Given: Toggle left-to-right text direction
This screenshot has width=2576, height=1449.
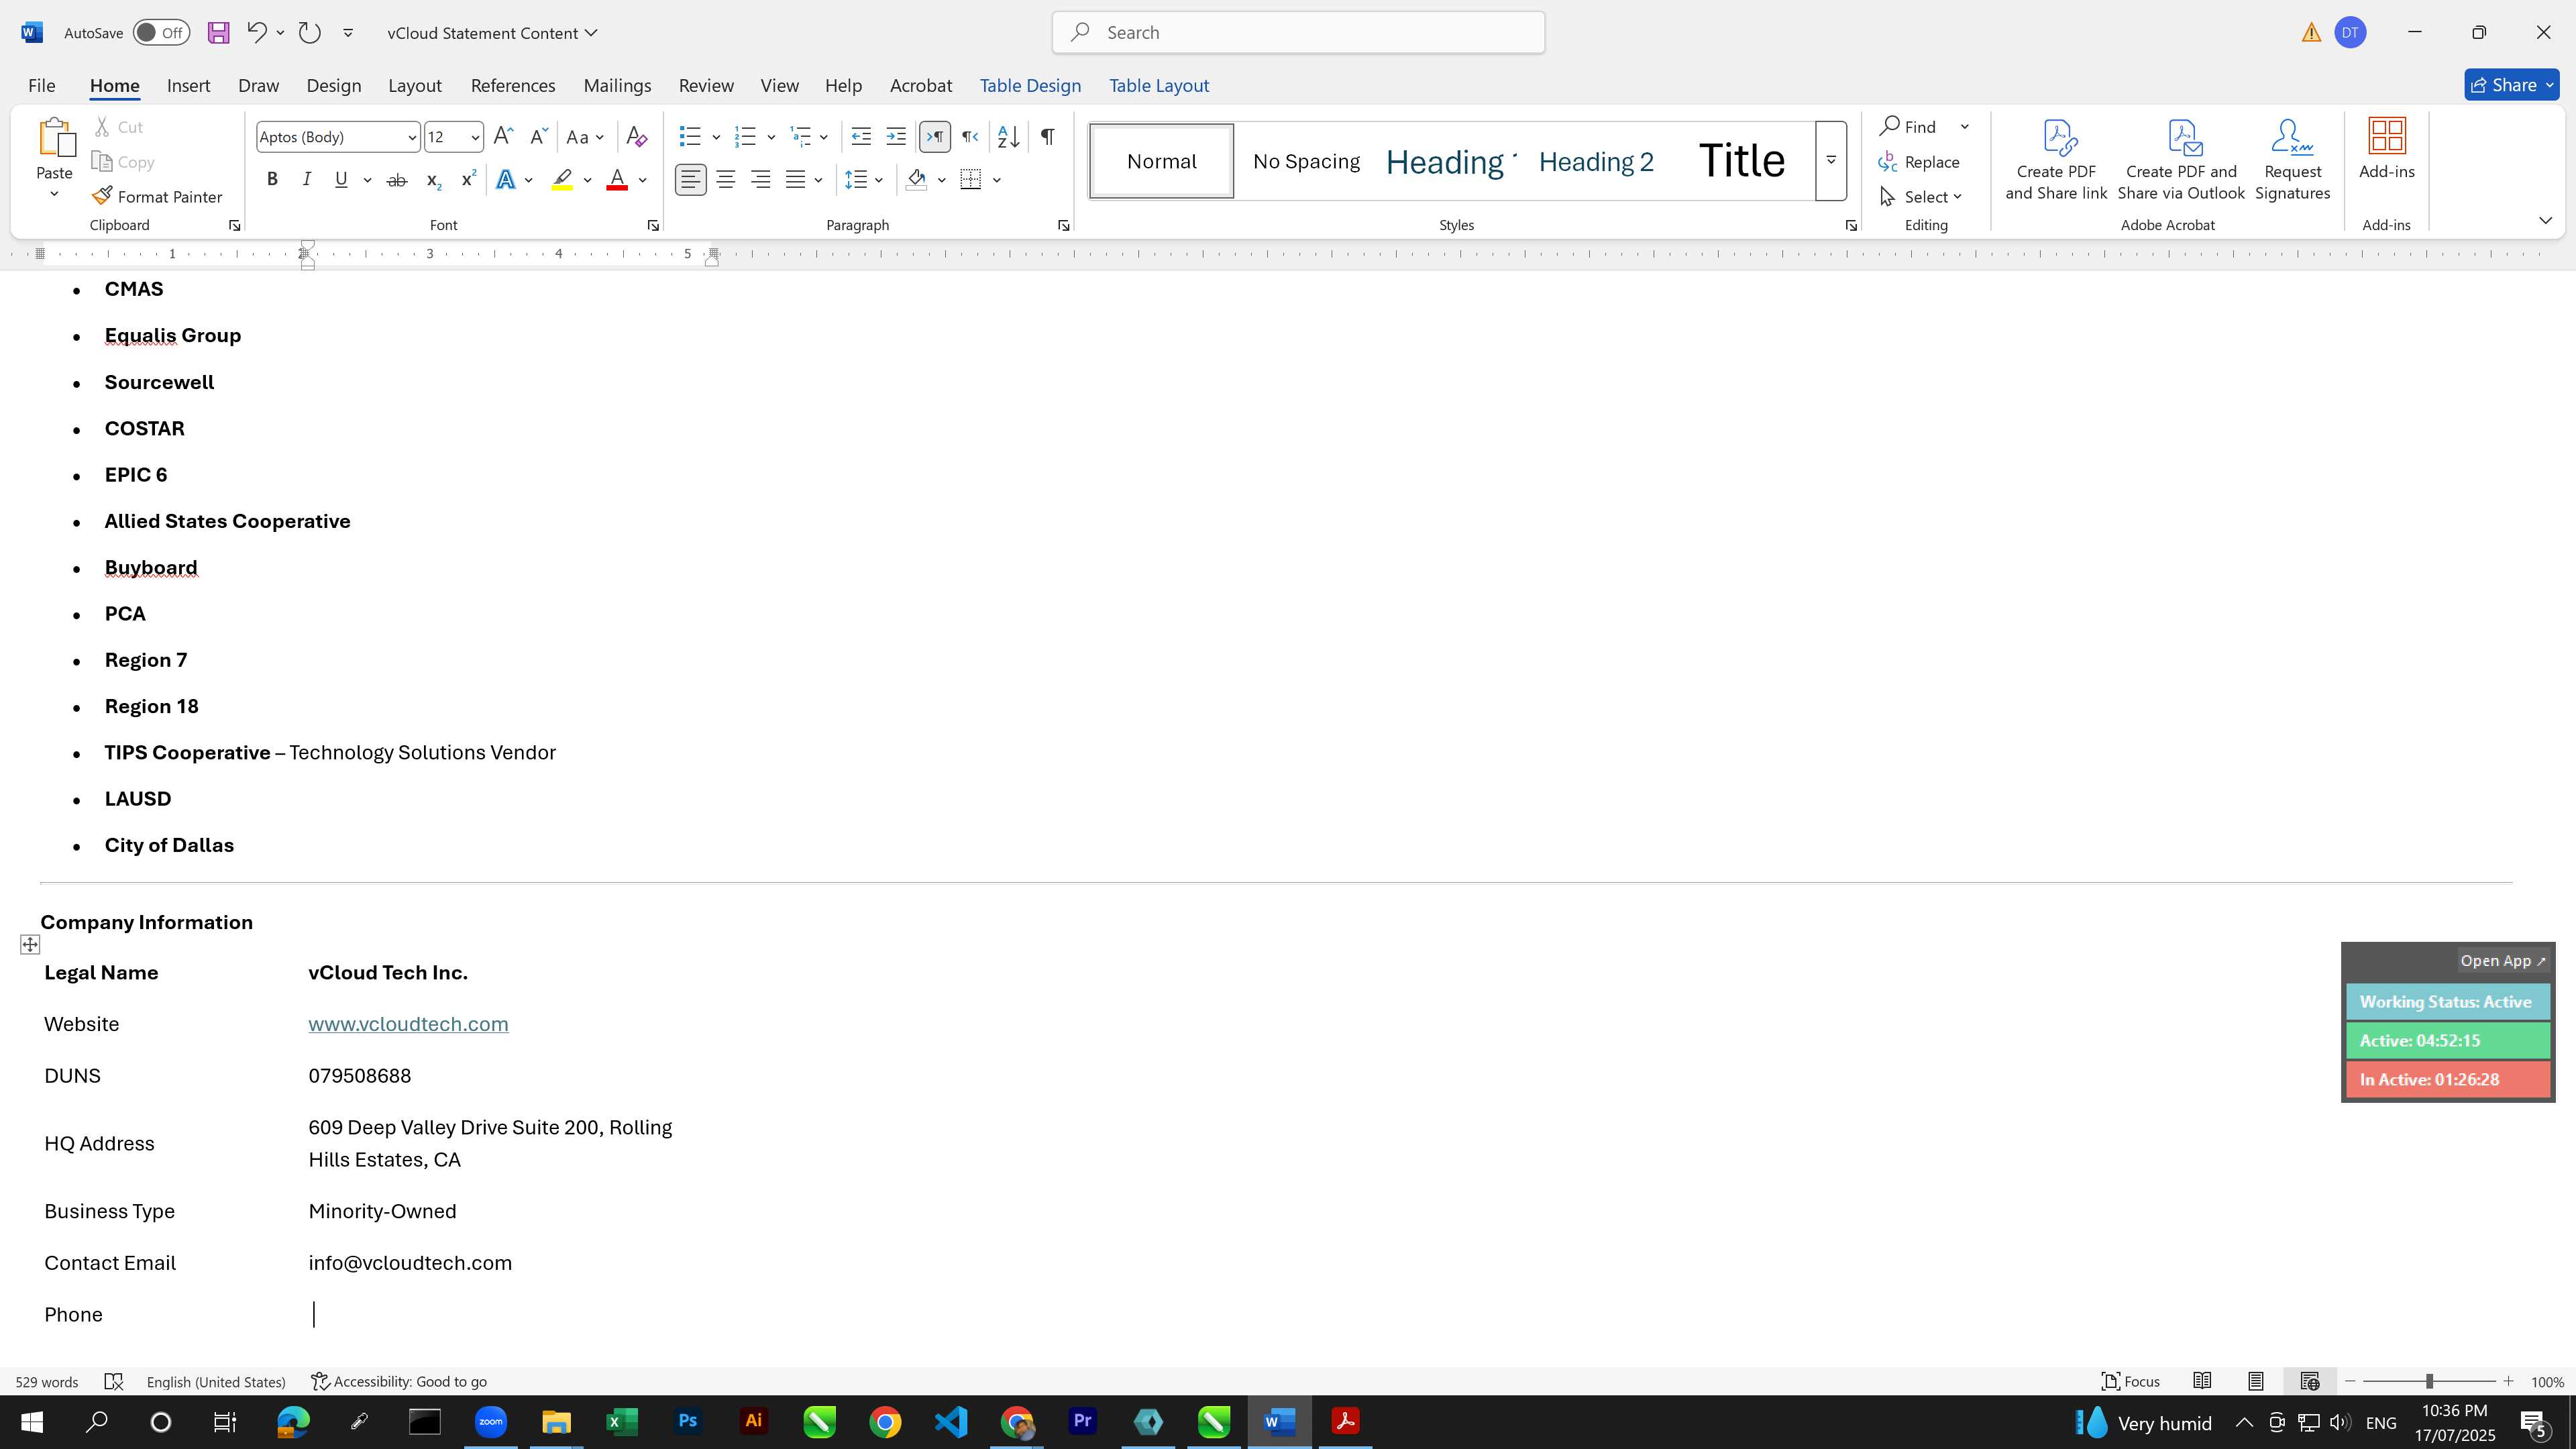Looking at the screenshot, I should [x=934, y=137].
